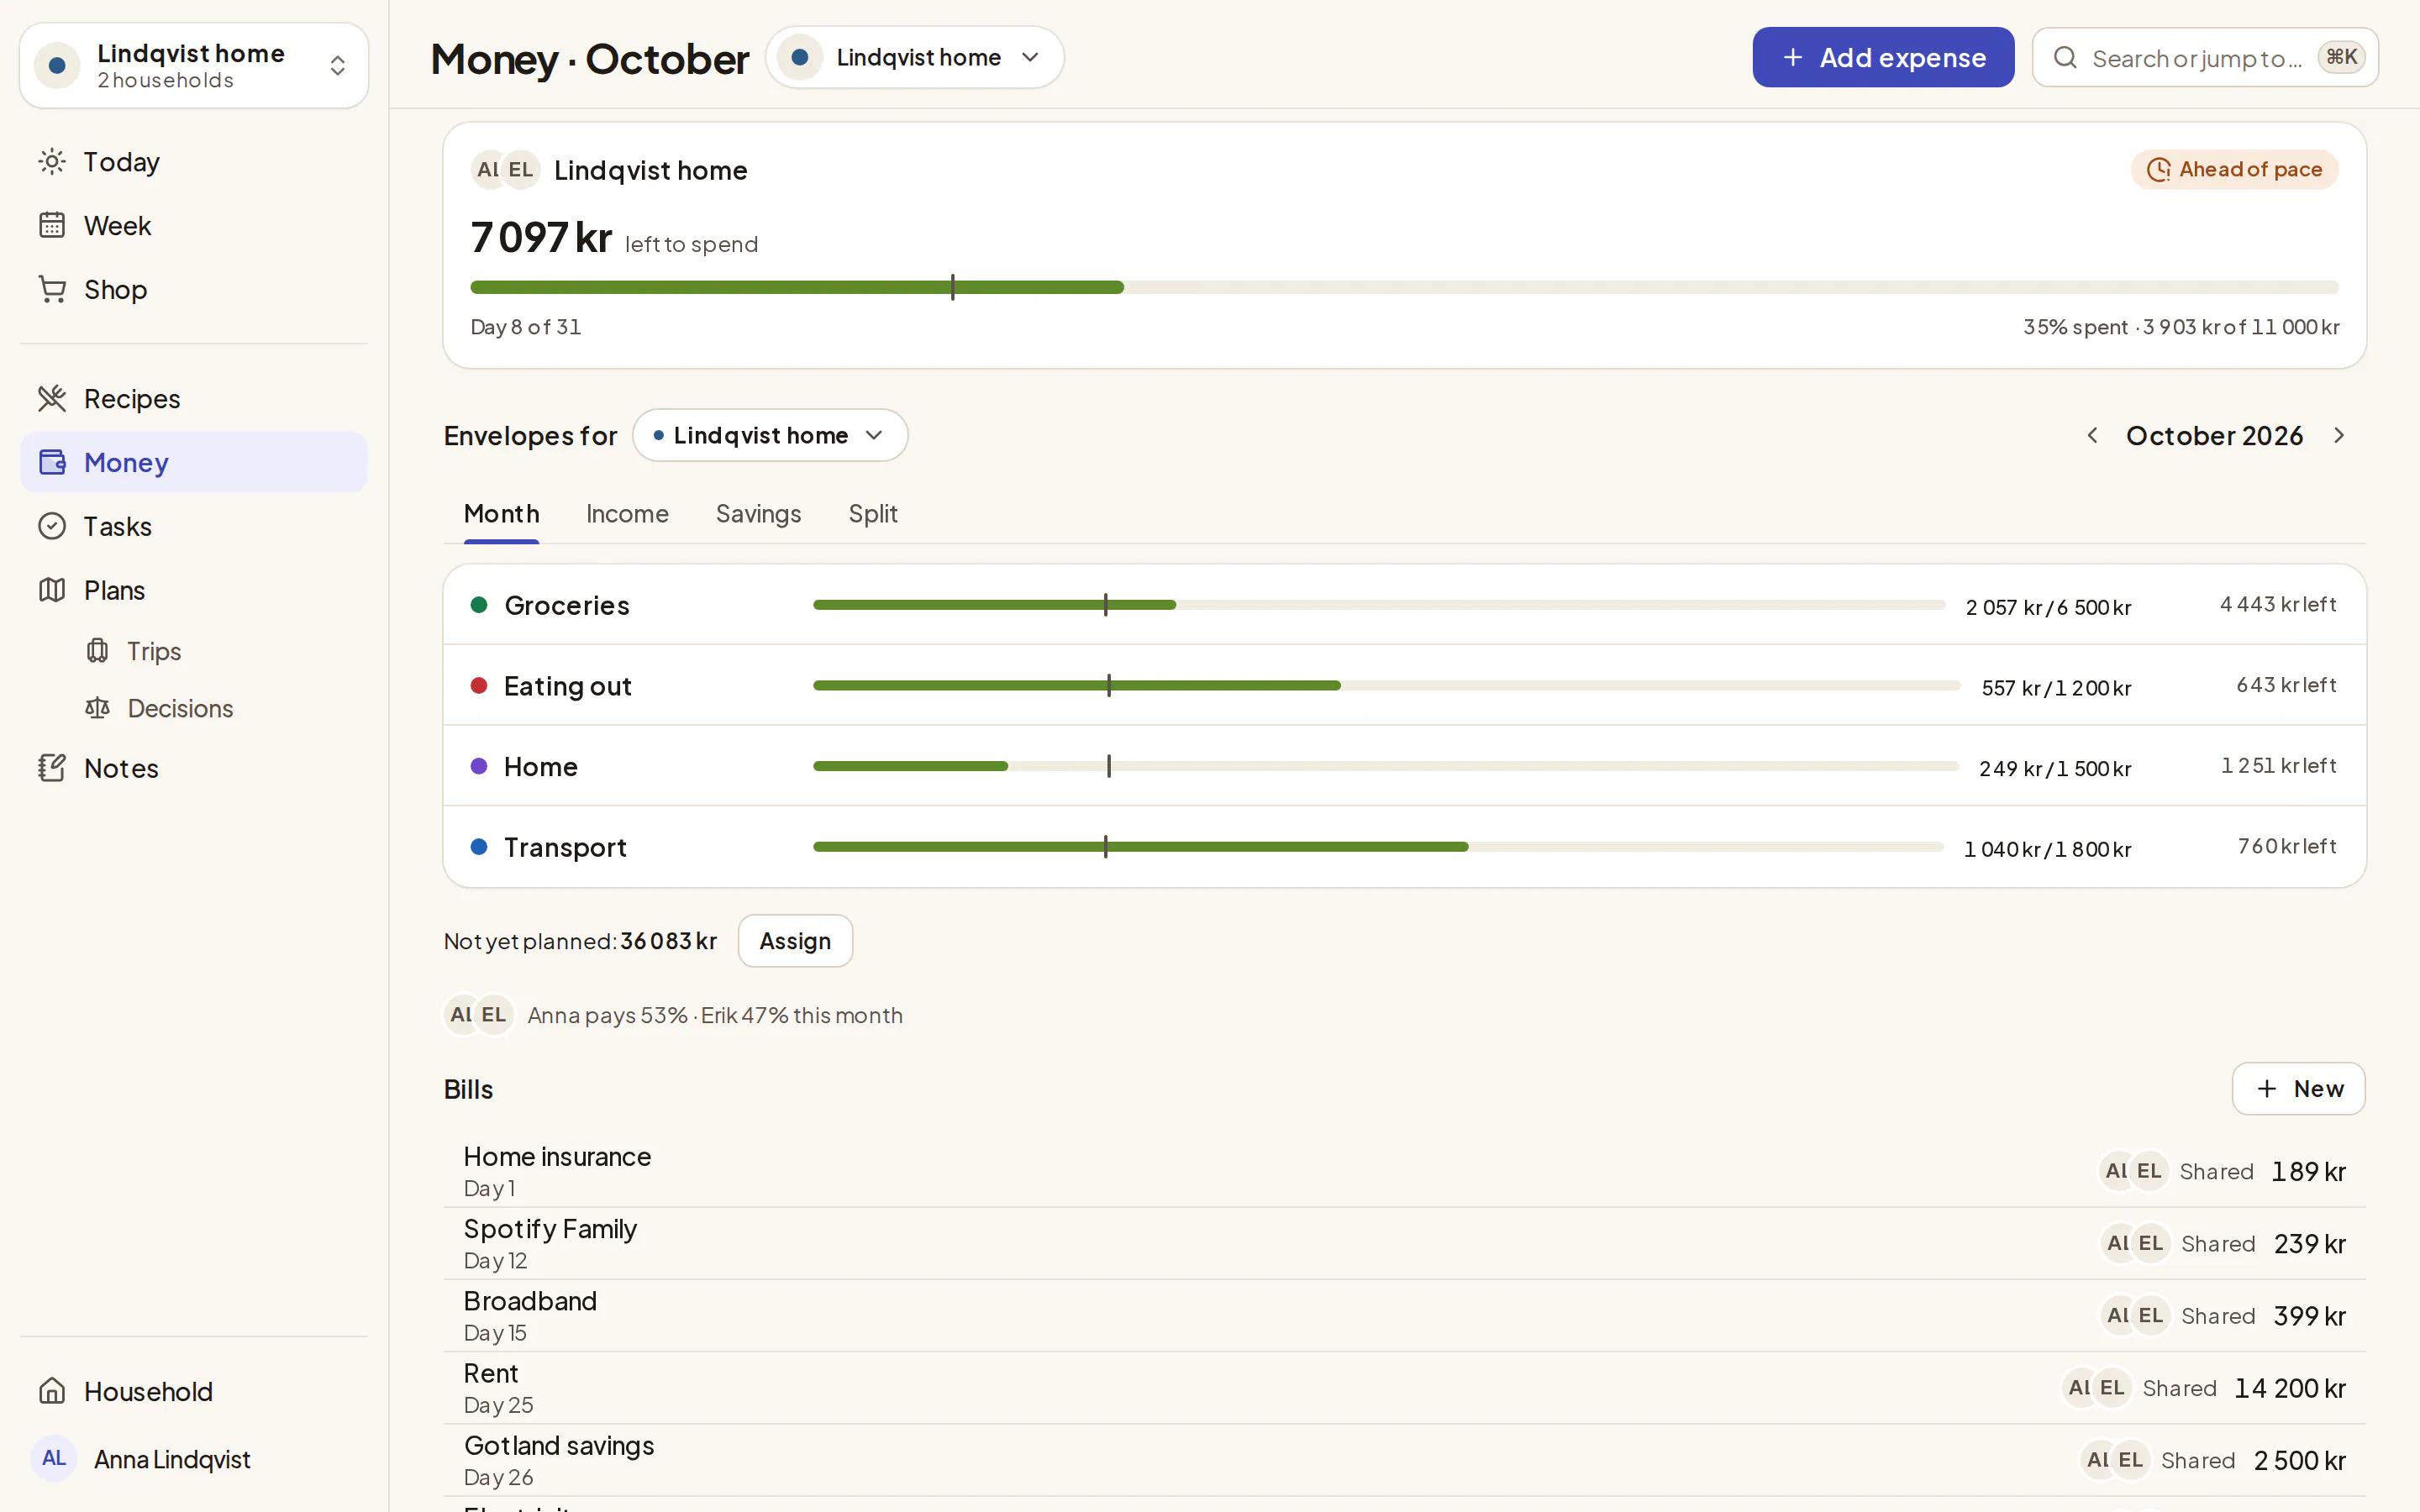
Task: Click the Tasks checkmark icon
Action: point(52,526)
